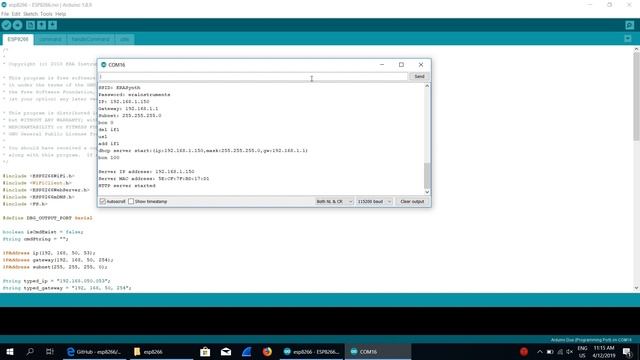Click the Upload arrow icon
Screen dimensions: 640x360
click(x=18, y=25)
